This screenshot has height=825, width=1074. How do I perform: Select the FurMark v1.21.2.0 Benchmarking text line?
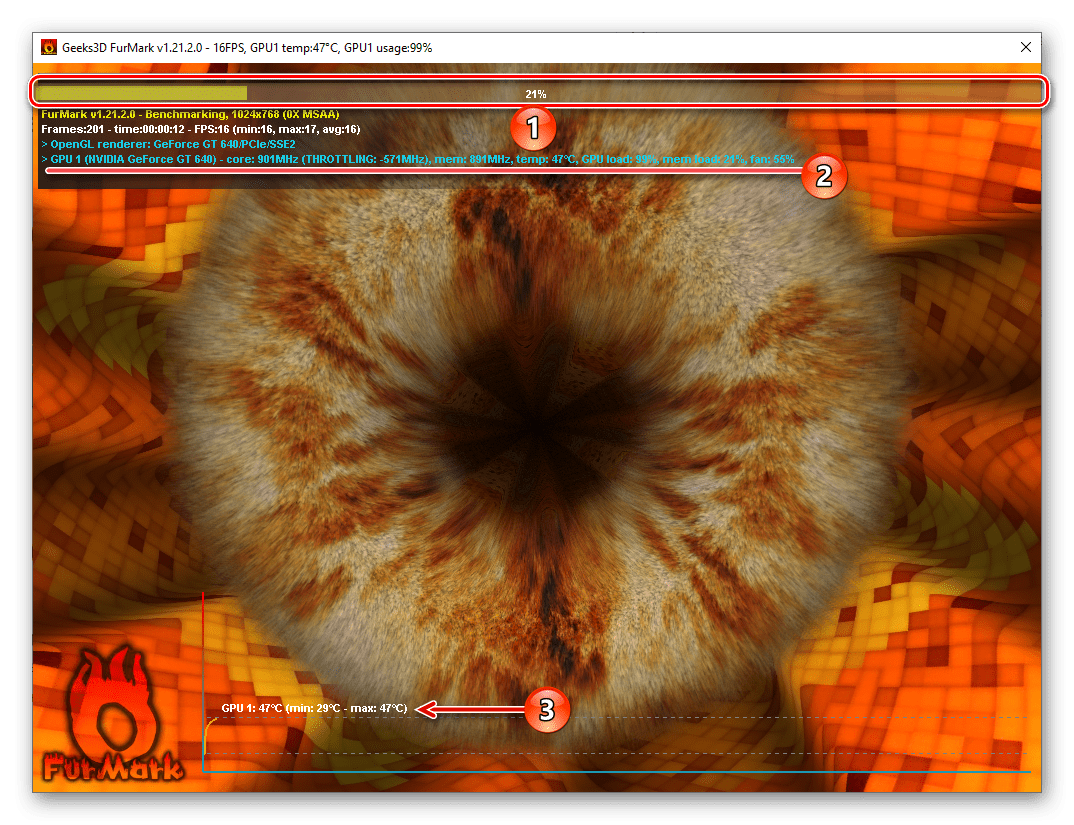click(189, 115)
